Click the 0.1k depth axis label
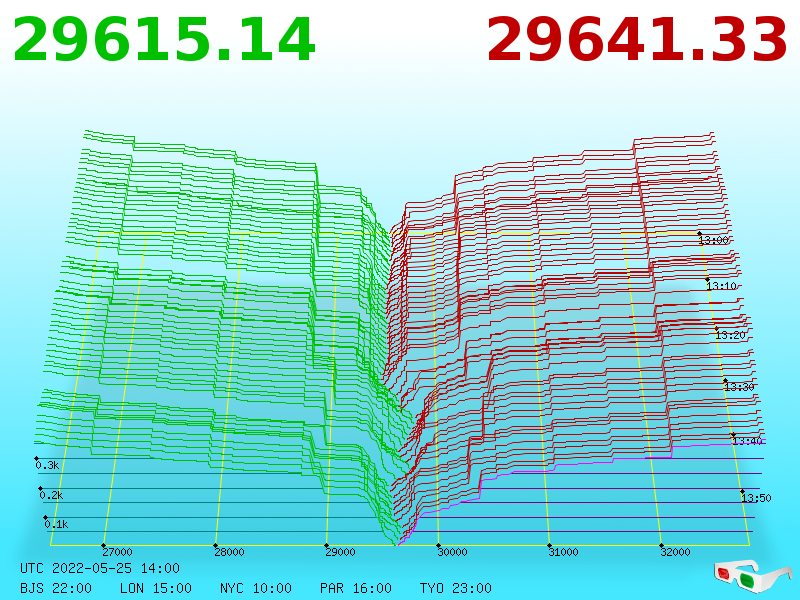 point(56,524)
